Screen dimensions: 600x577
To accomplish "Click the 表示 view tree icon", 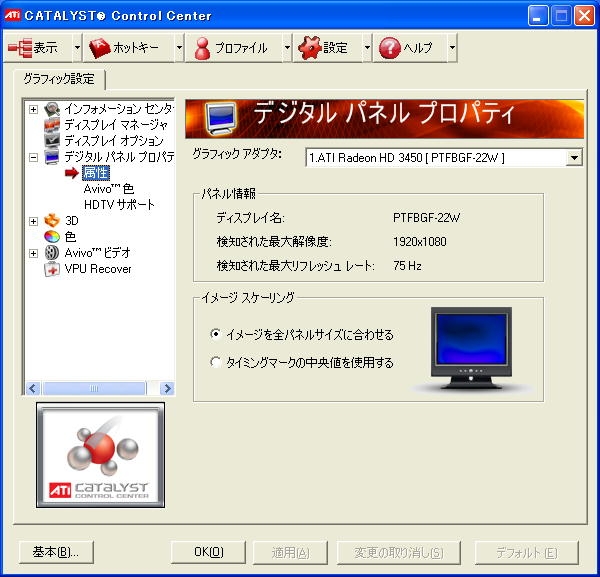I will [x=20, y=48].
